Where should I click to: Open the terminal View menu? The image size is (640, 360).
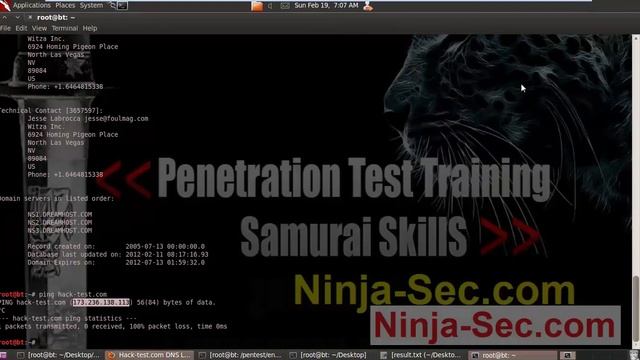coord(39,28)
